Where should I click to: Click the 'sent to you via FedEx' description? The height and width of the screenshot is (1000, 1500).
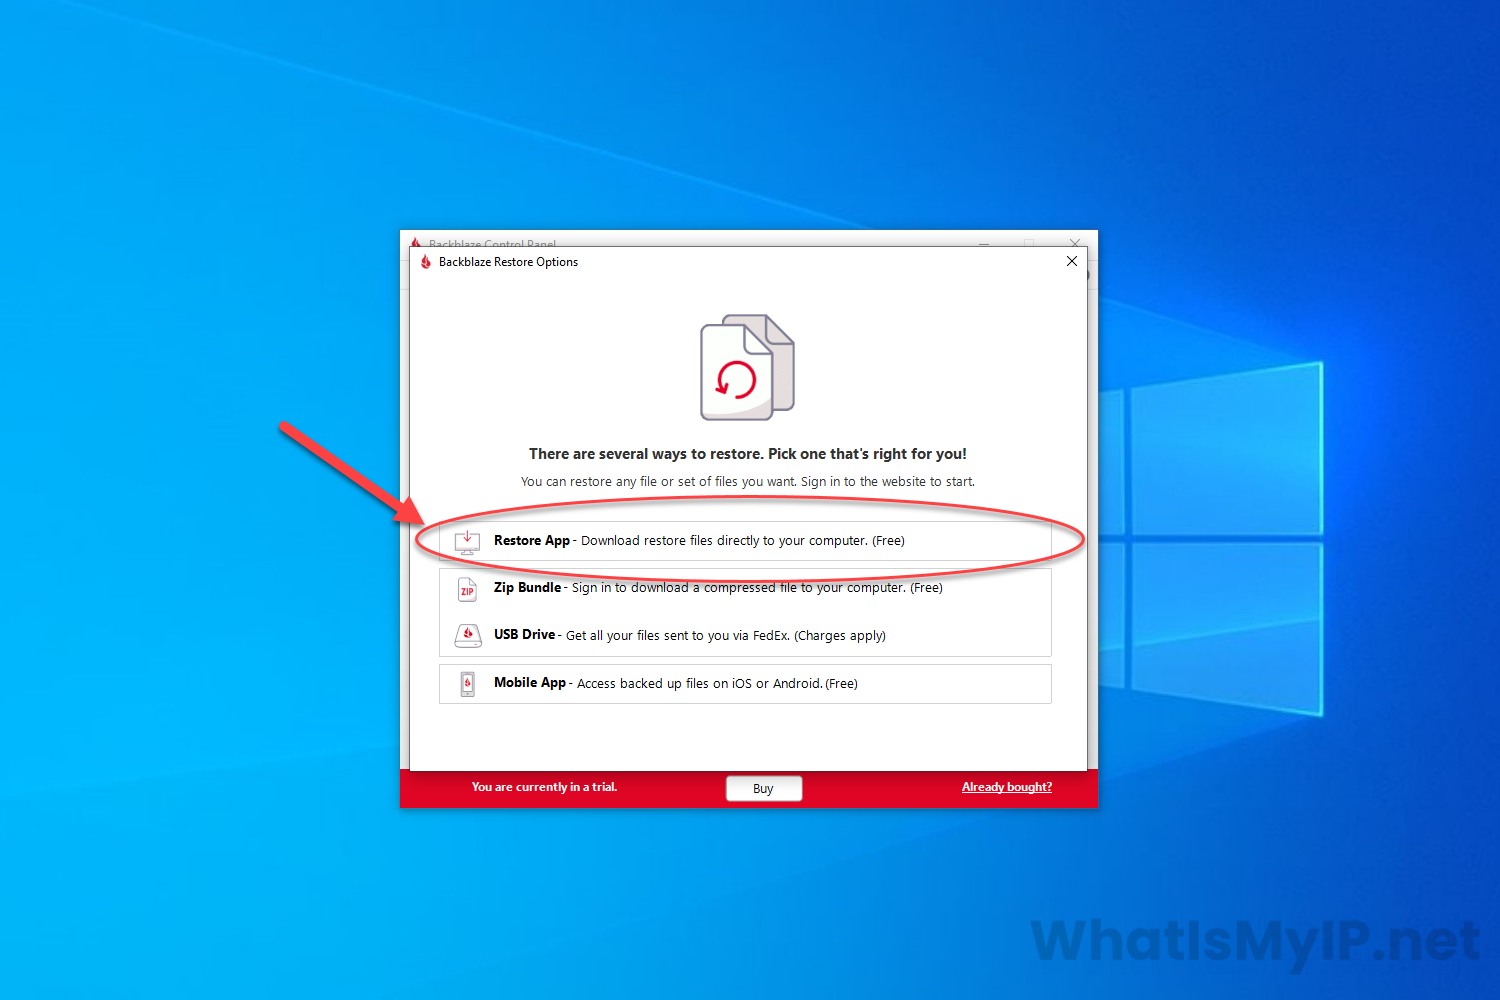[726, 636]
